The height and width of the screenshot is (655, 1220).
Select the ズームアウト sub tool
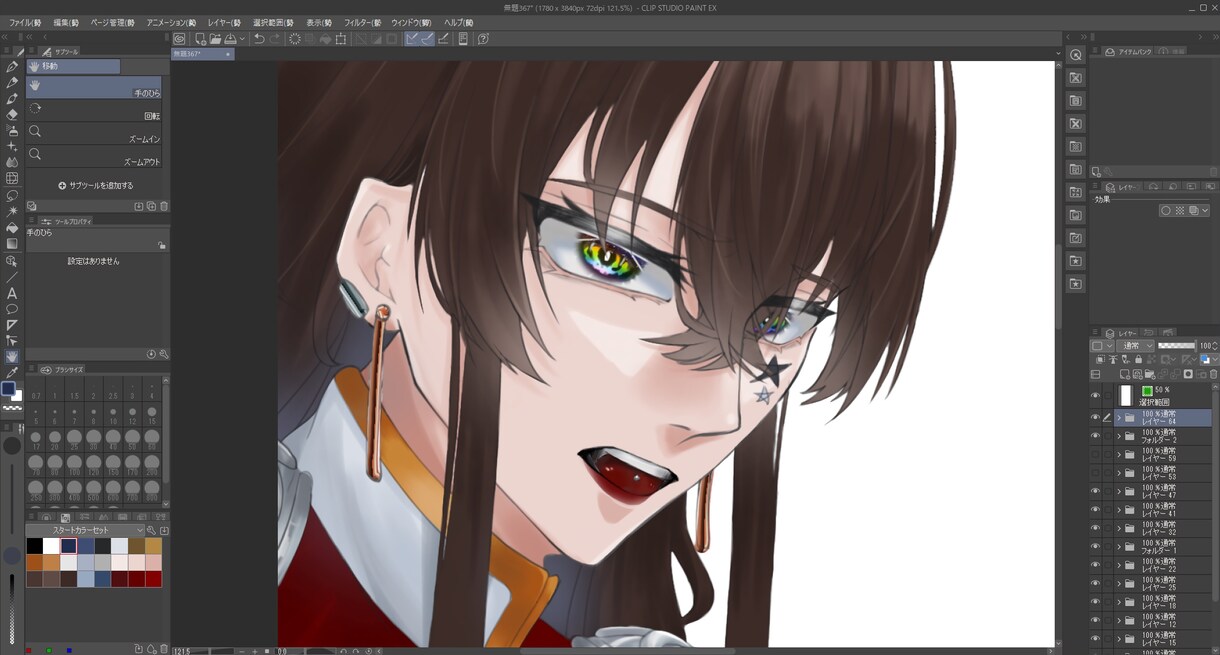[x=93, y=155]
